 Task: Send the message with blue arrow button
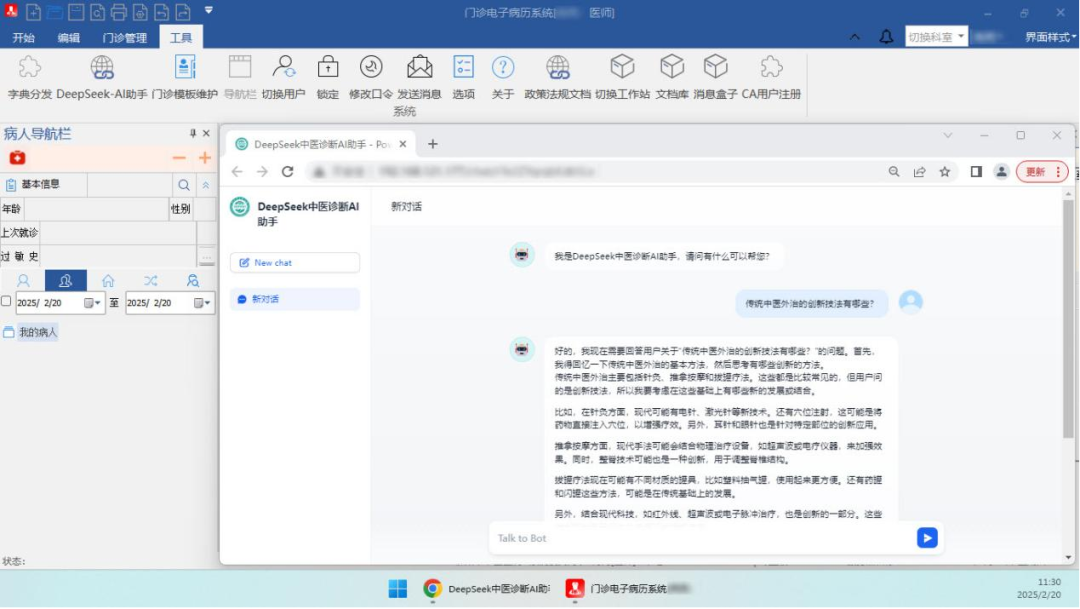[927, 537]
